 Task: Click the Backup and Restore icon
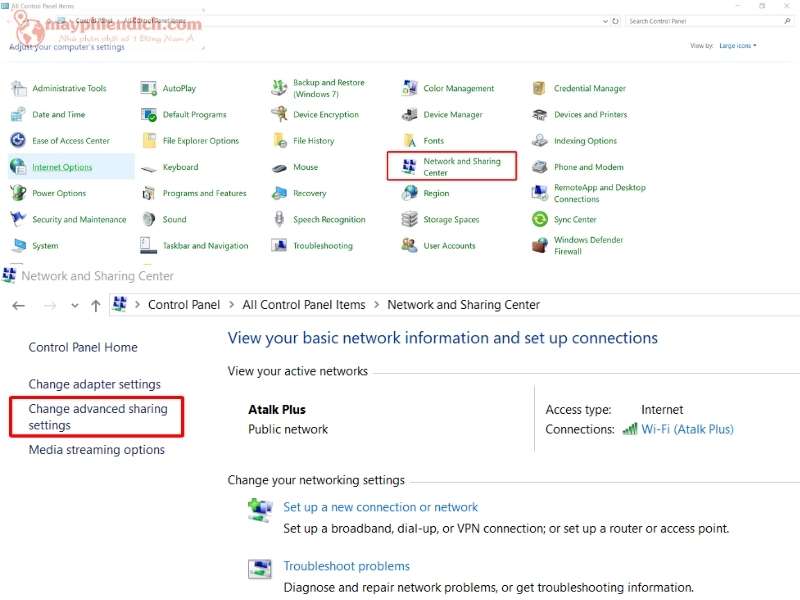(279, 89)
